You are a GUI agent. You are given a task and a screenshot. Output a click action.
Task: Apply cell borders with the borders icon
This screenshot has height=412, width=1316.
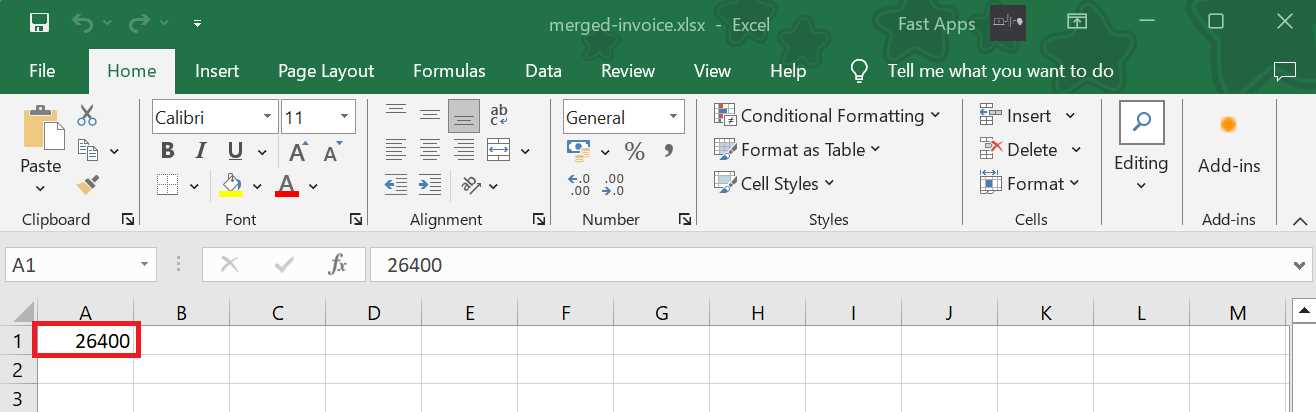(168, 185)
